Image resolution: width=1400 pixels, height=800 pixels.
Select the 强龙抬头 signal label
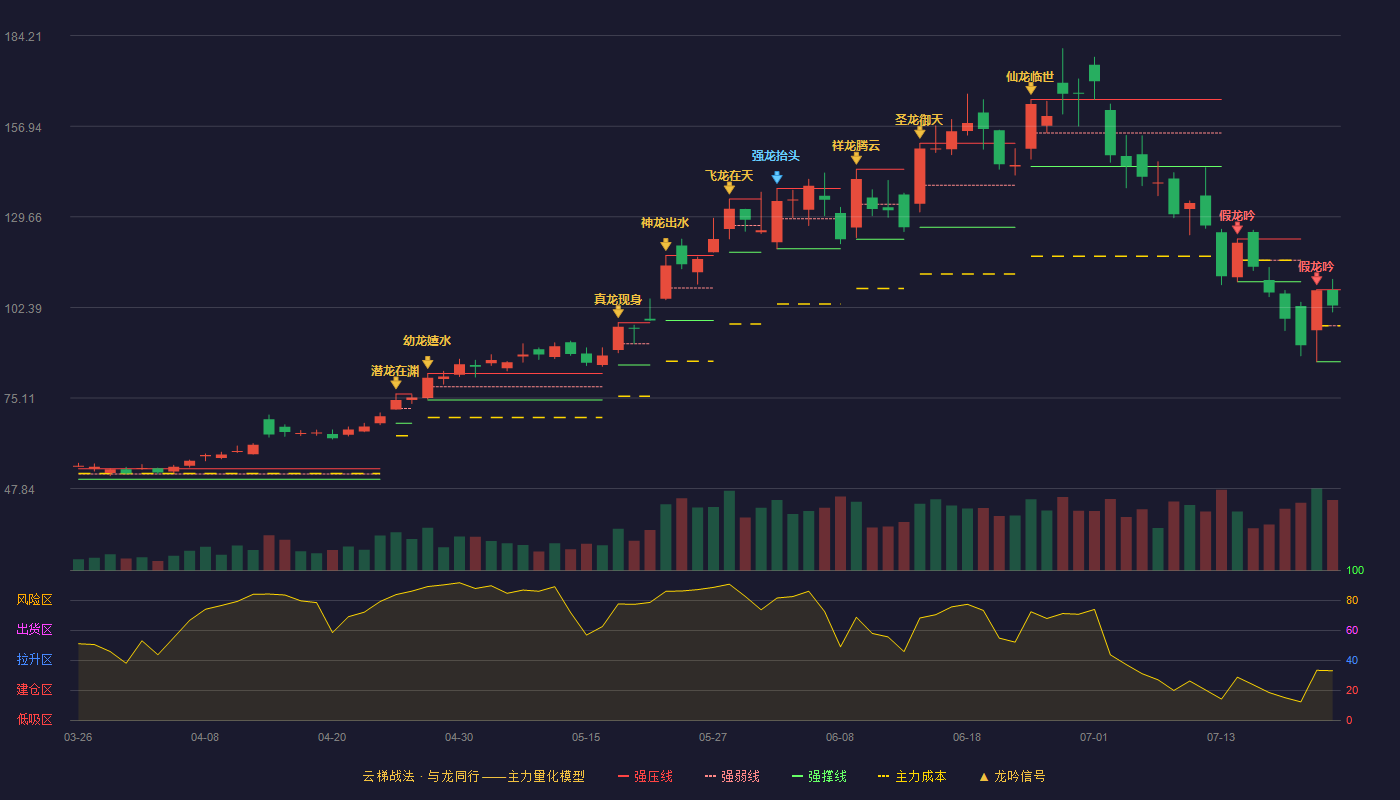(x=776, y=156)
